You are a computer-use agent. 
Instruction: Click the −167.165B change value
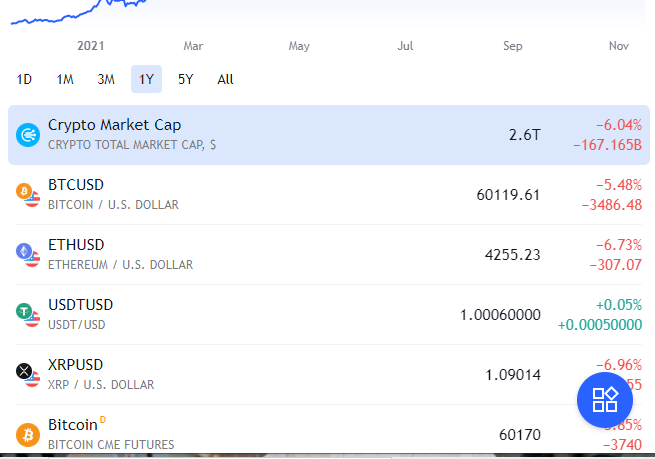(607, 145)
